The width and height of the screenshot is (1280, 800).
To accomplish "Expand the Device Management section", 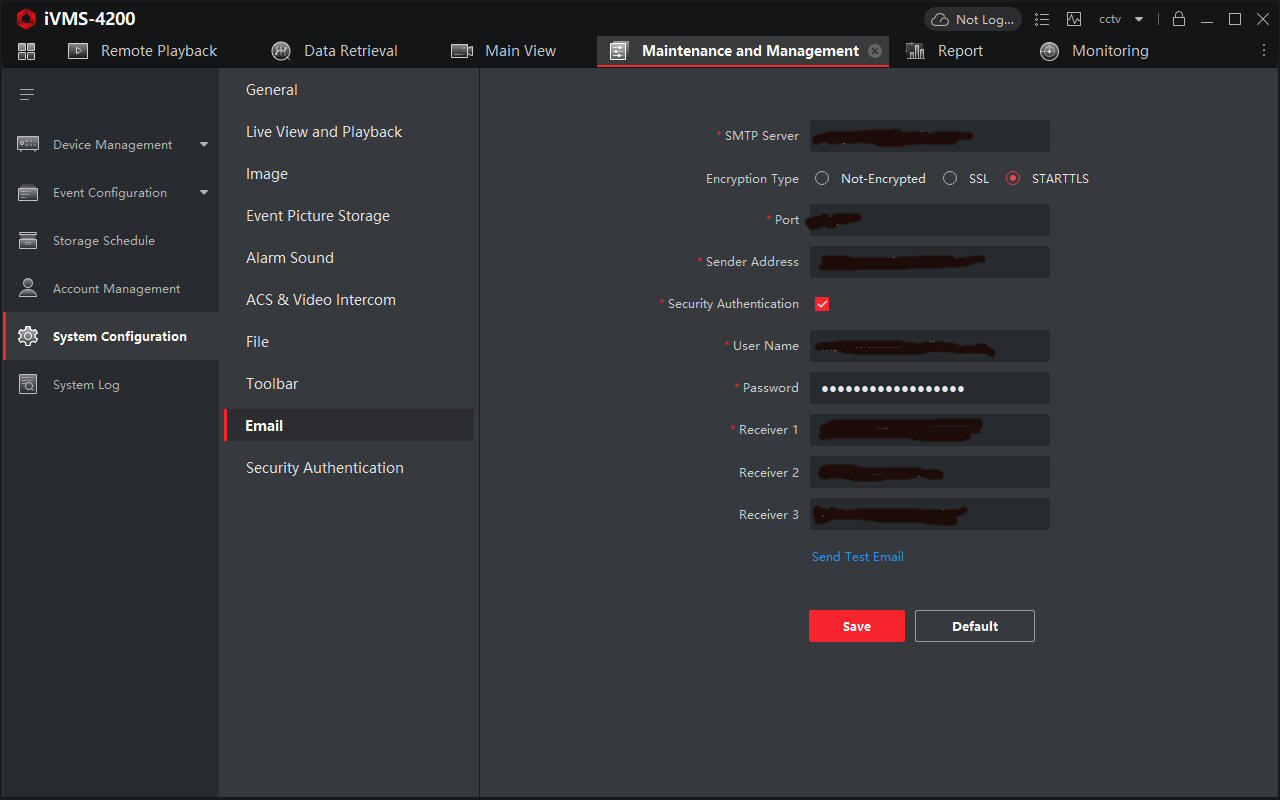I will click(x=205, y=144).
